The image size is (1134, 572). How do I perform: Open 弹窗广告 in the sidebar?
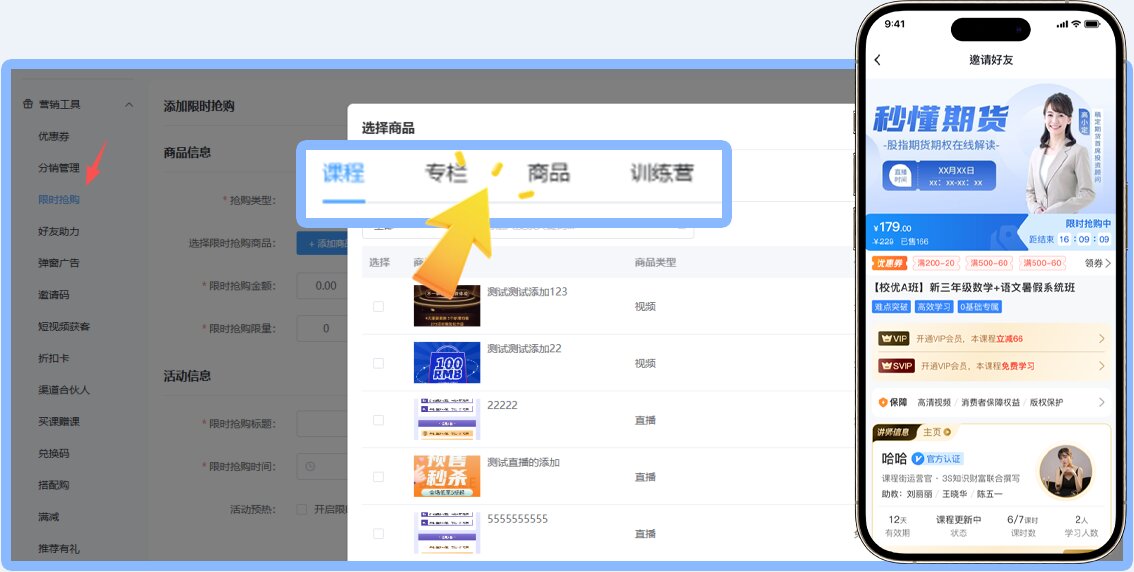pos(59,262)
